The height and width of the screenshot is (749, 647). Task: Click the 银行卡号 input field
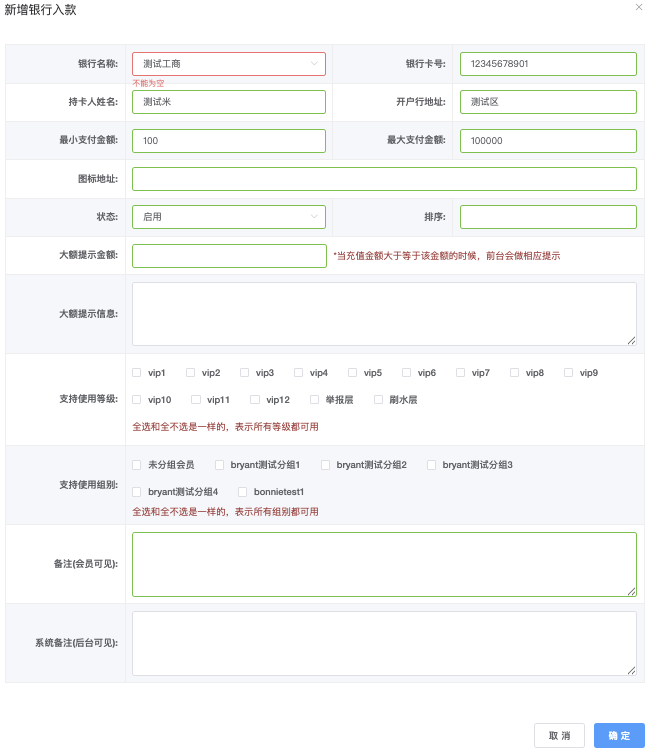(x=548, y=64)
